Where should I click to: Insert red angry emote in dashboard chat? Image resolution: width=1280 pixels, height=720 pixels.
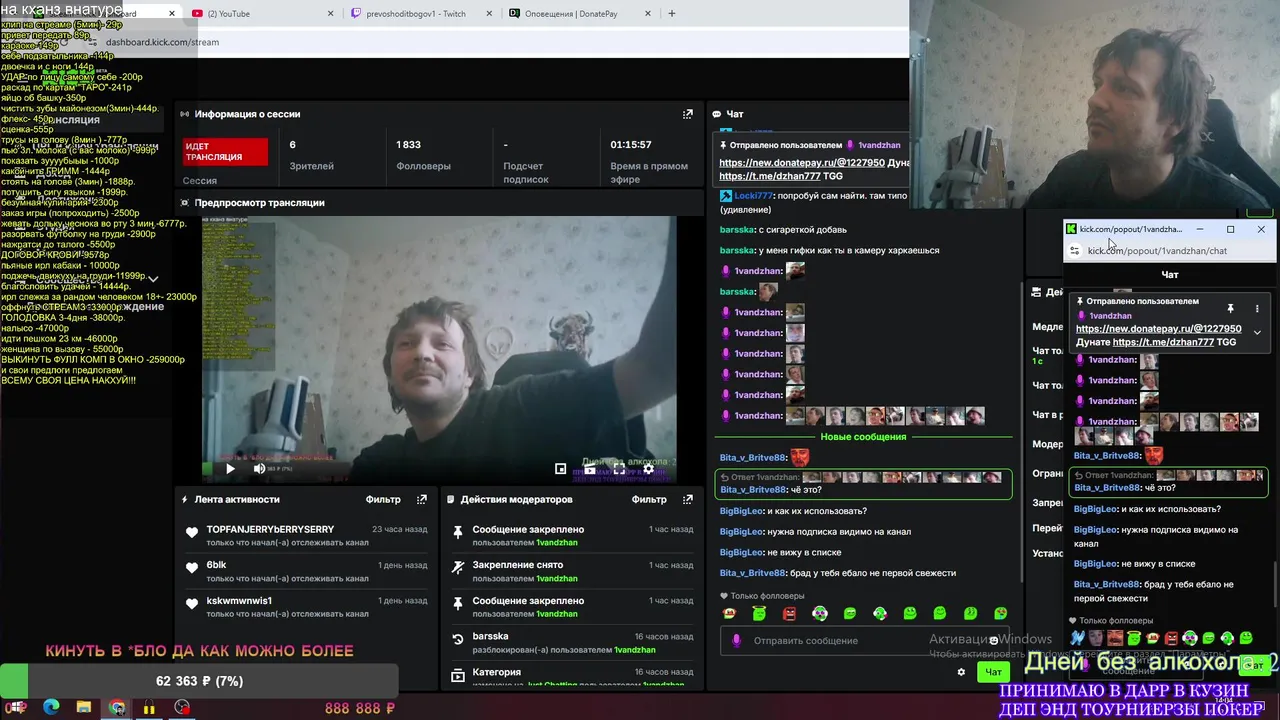(x=789, y=613)
